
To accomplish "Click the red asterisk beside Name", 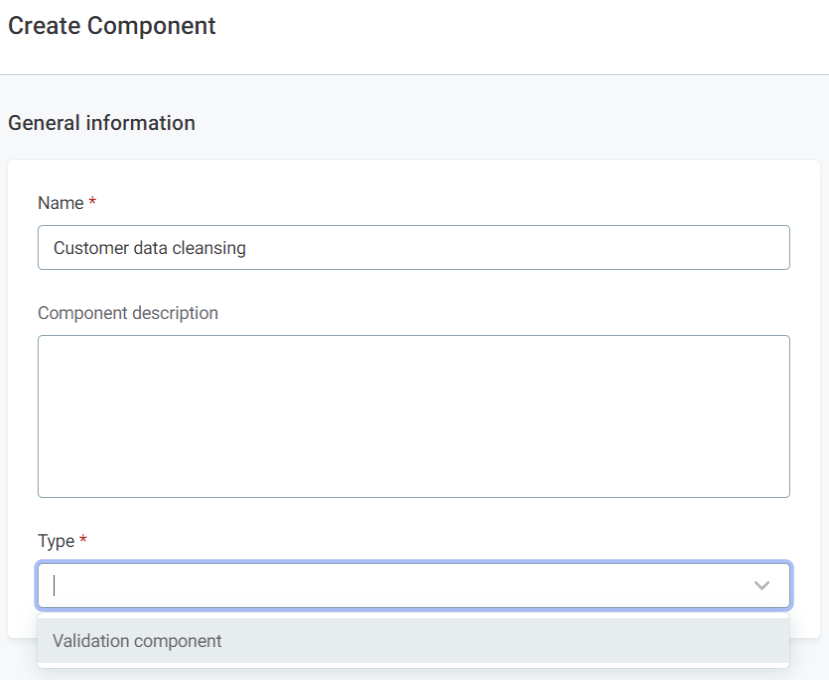I will coord(93,203).
